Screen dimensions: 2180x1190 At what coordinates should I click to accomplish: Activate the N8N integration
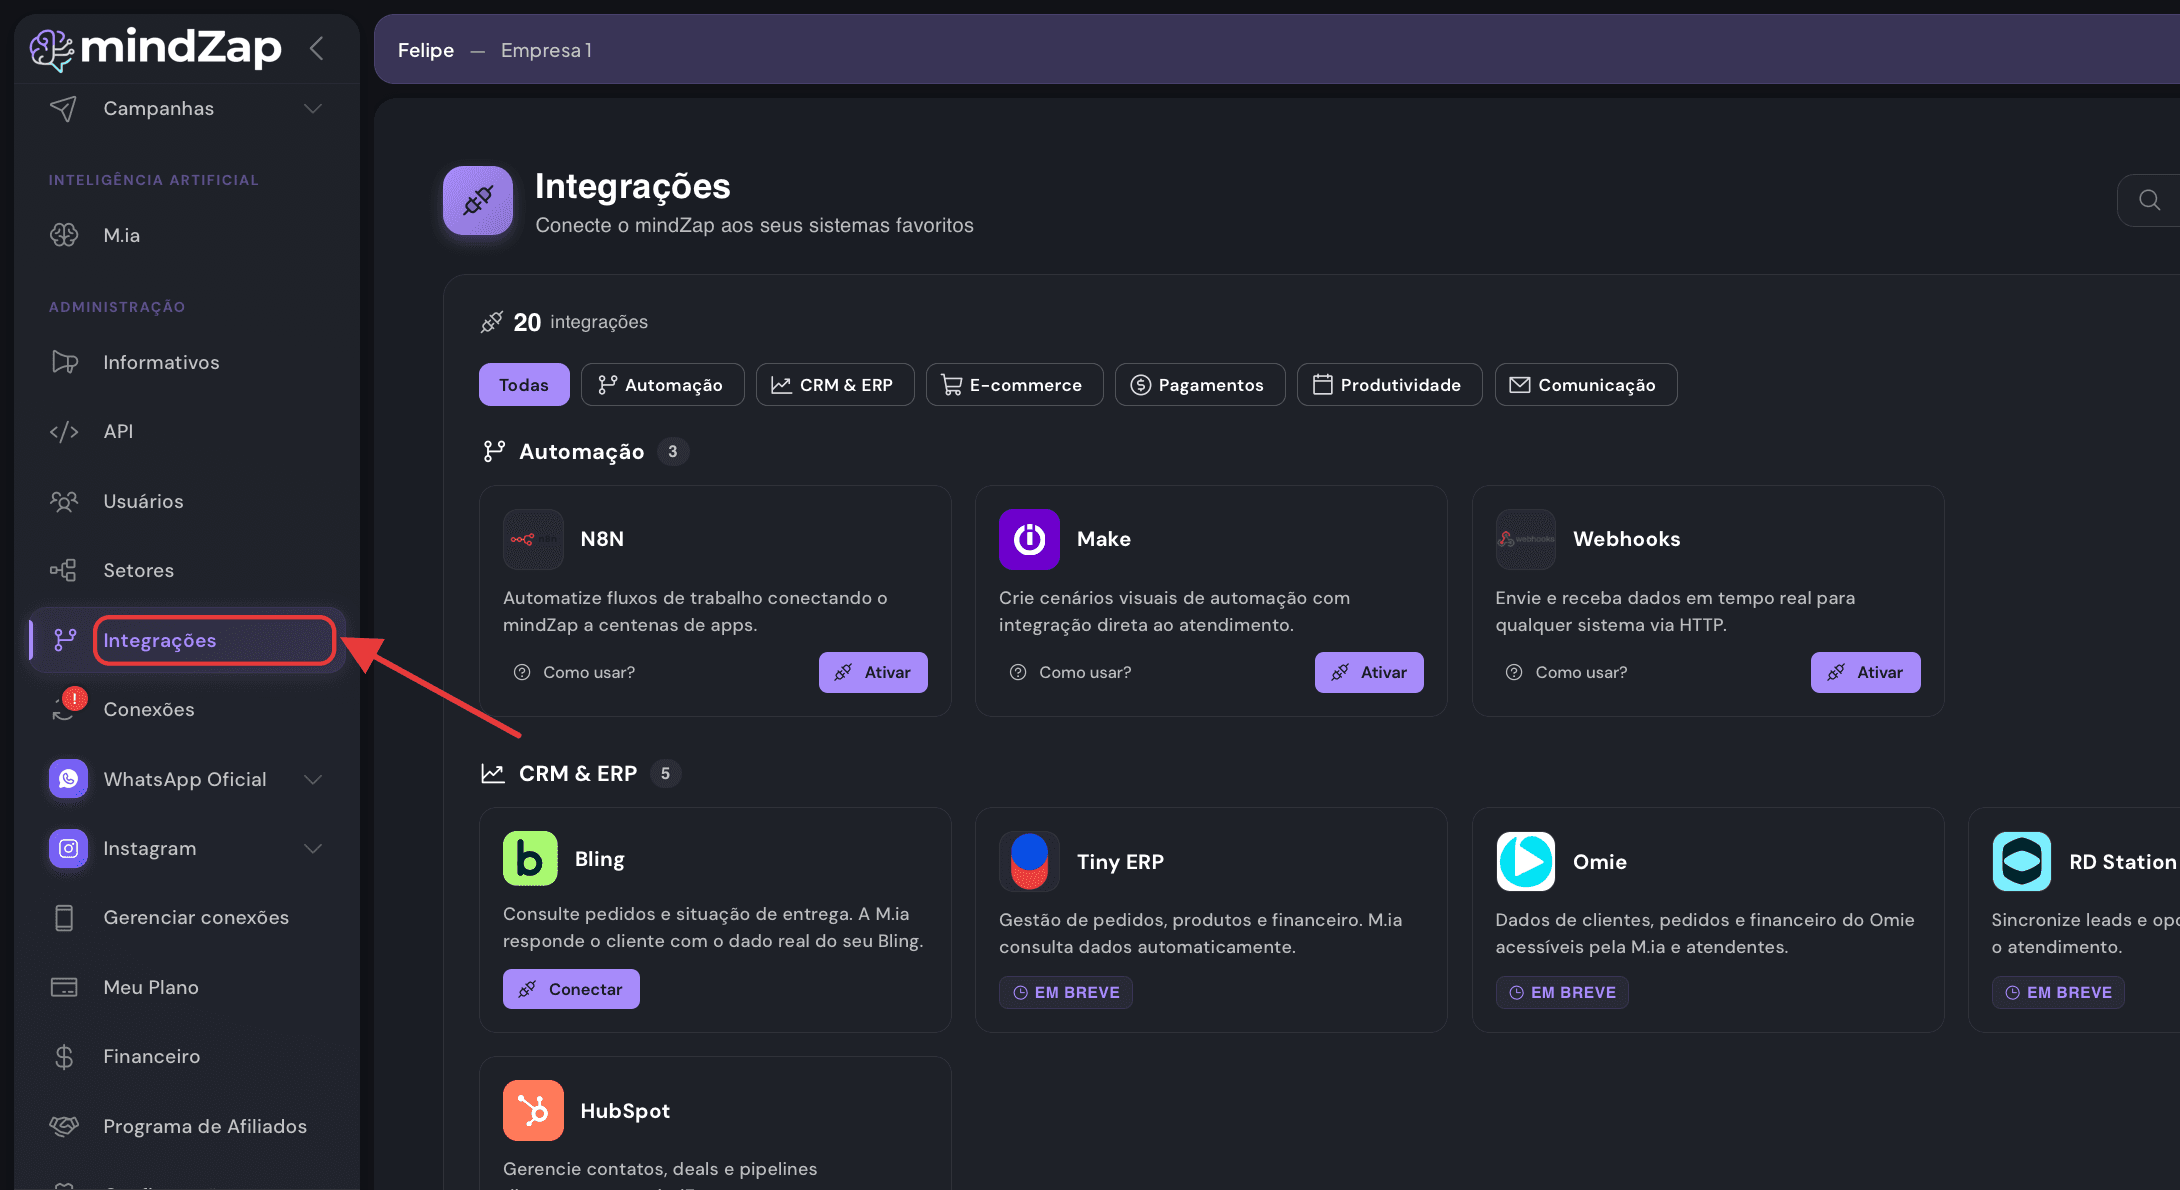pyautogui.click(x=873, y=672)
